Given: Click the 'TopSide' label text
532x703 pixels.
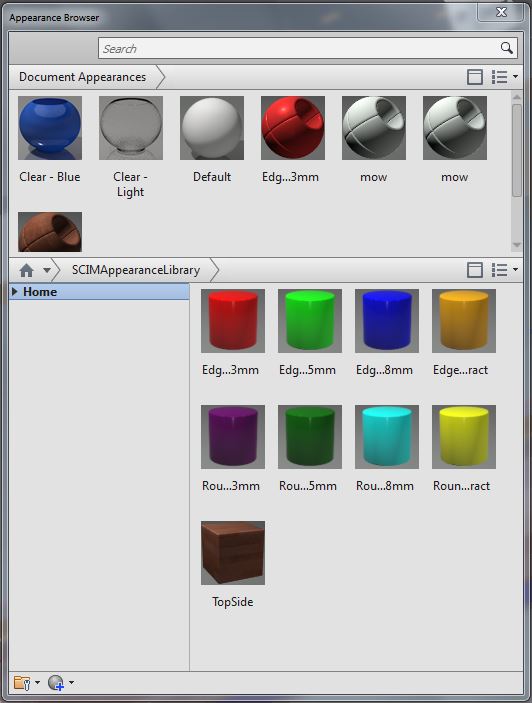Looking at the screenshot, I should click(x=233, y=602).
